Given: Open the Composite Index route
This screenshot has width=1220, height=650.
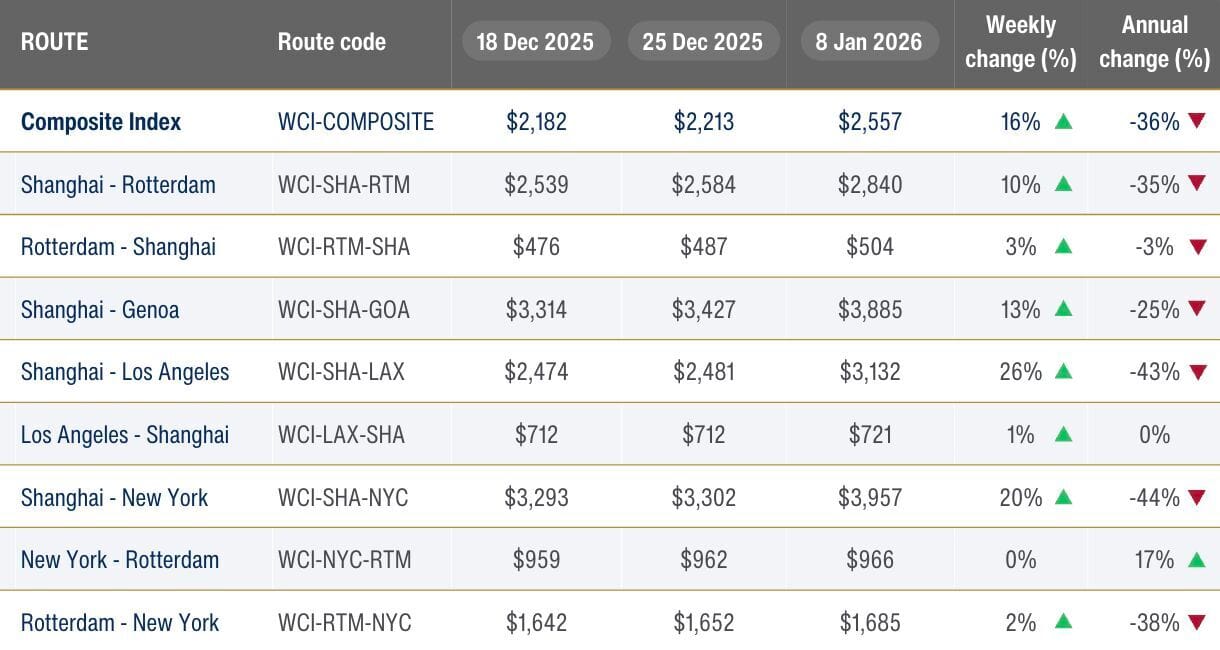Looking at the screenshot, I should tap(101, 122).
